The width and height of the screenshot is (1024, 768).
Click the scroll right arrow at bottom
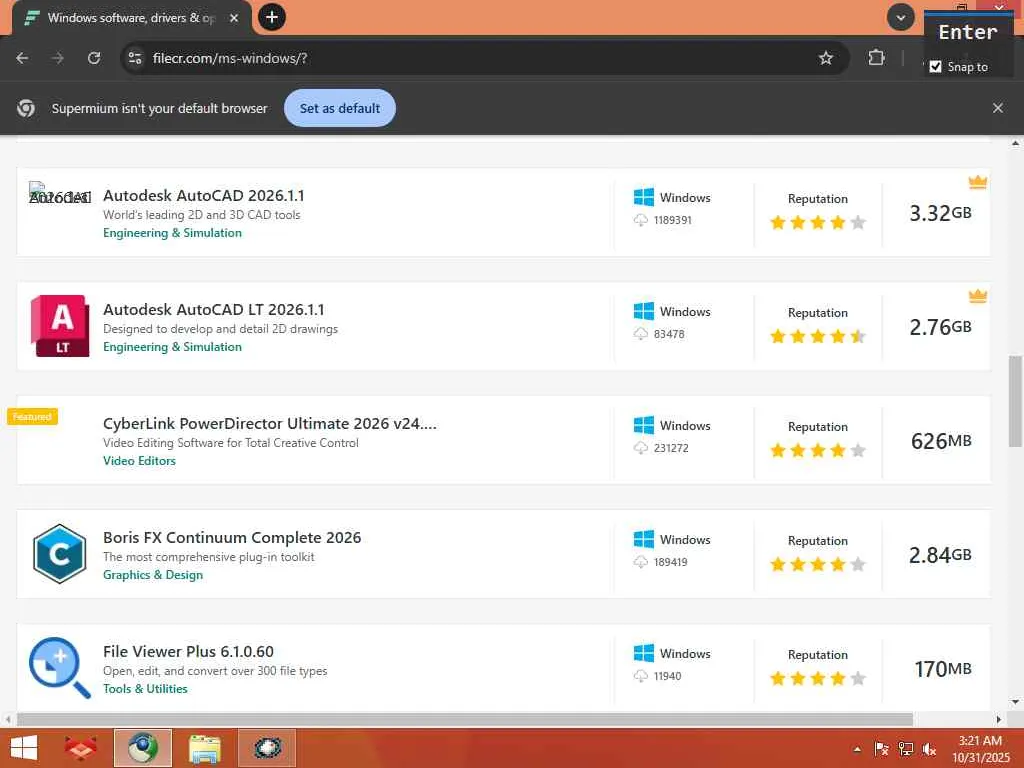point(999,719)
